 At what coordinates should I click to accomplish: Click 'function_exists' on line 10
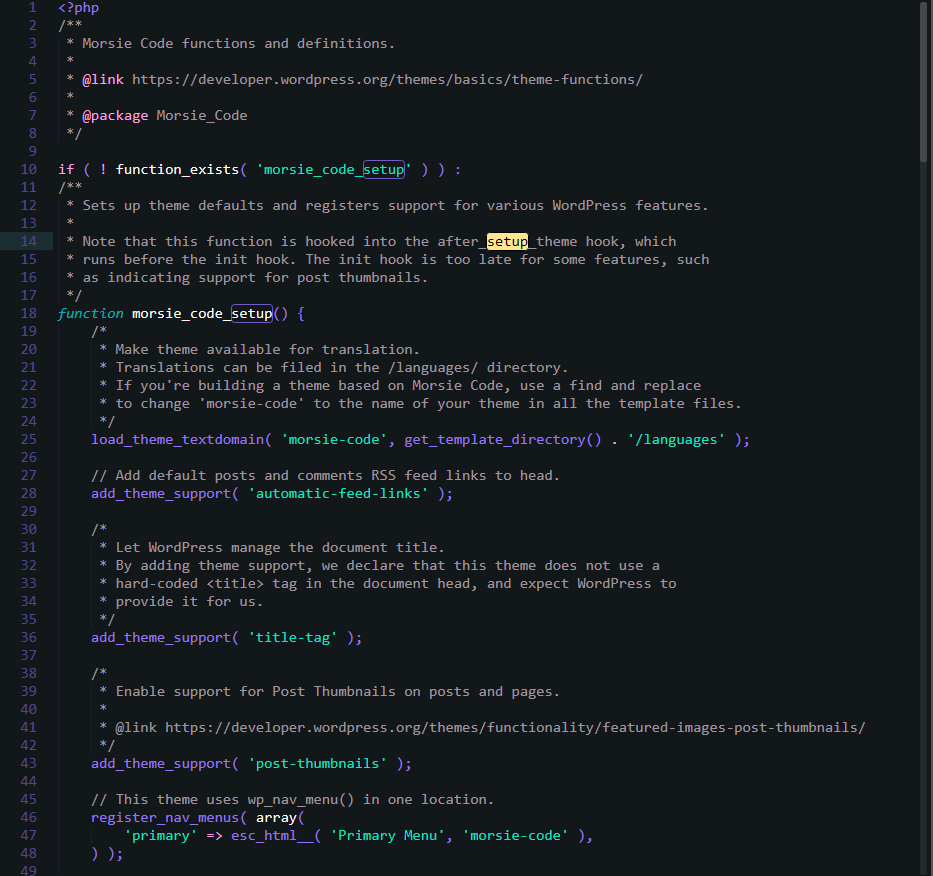177,170
